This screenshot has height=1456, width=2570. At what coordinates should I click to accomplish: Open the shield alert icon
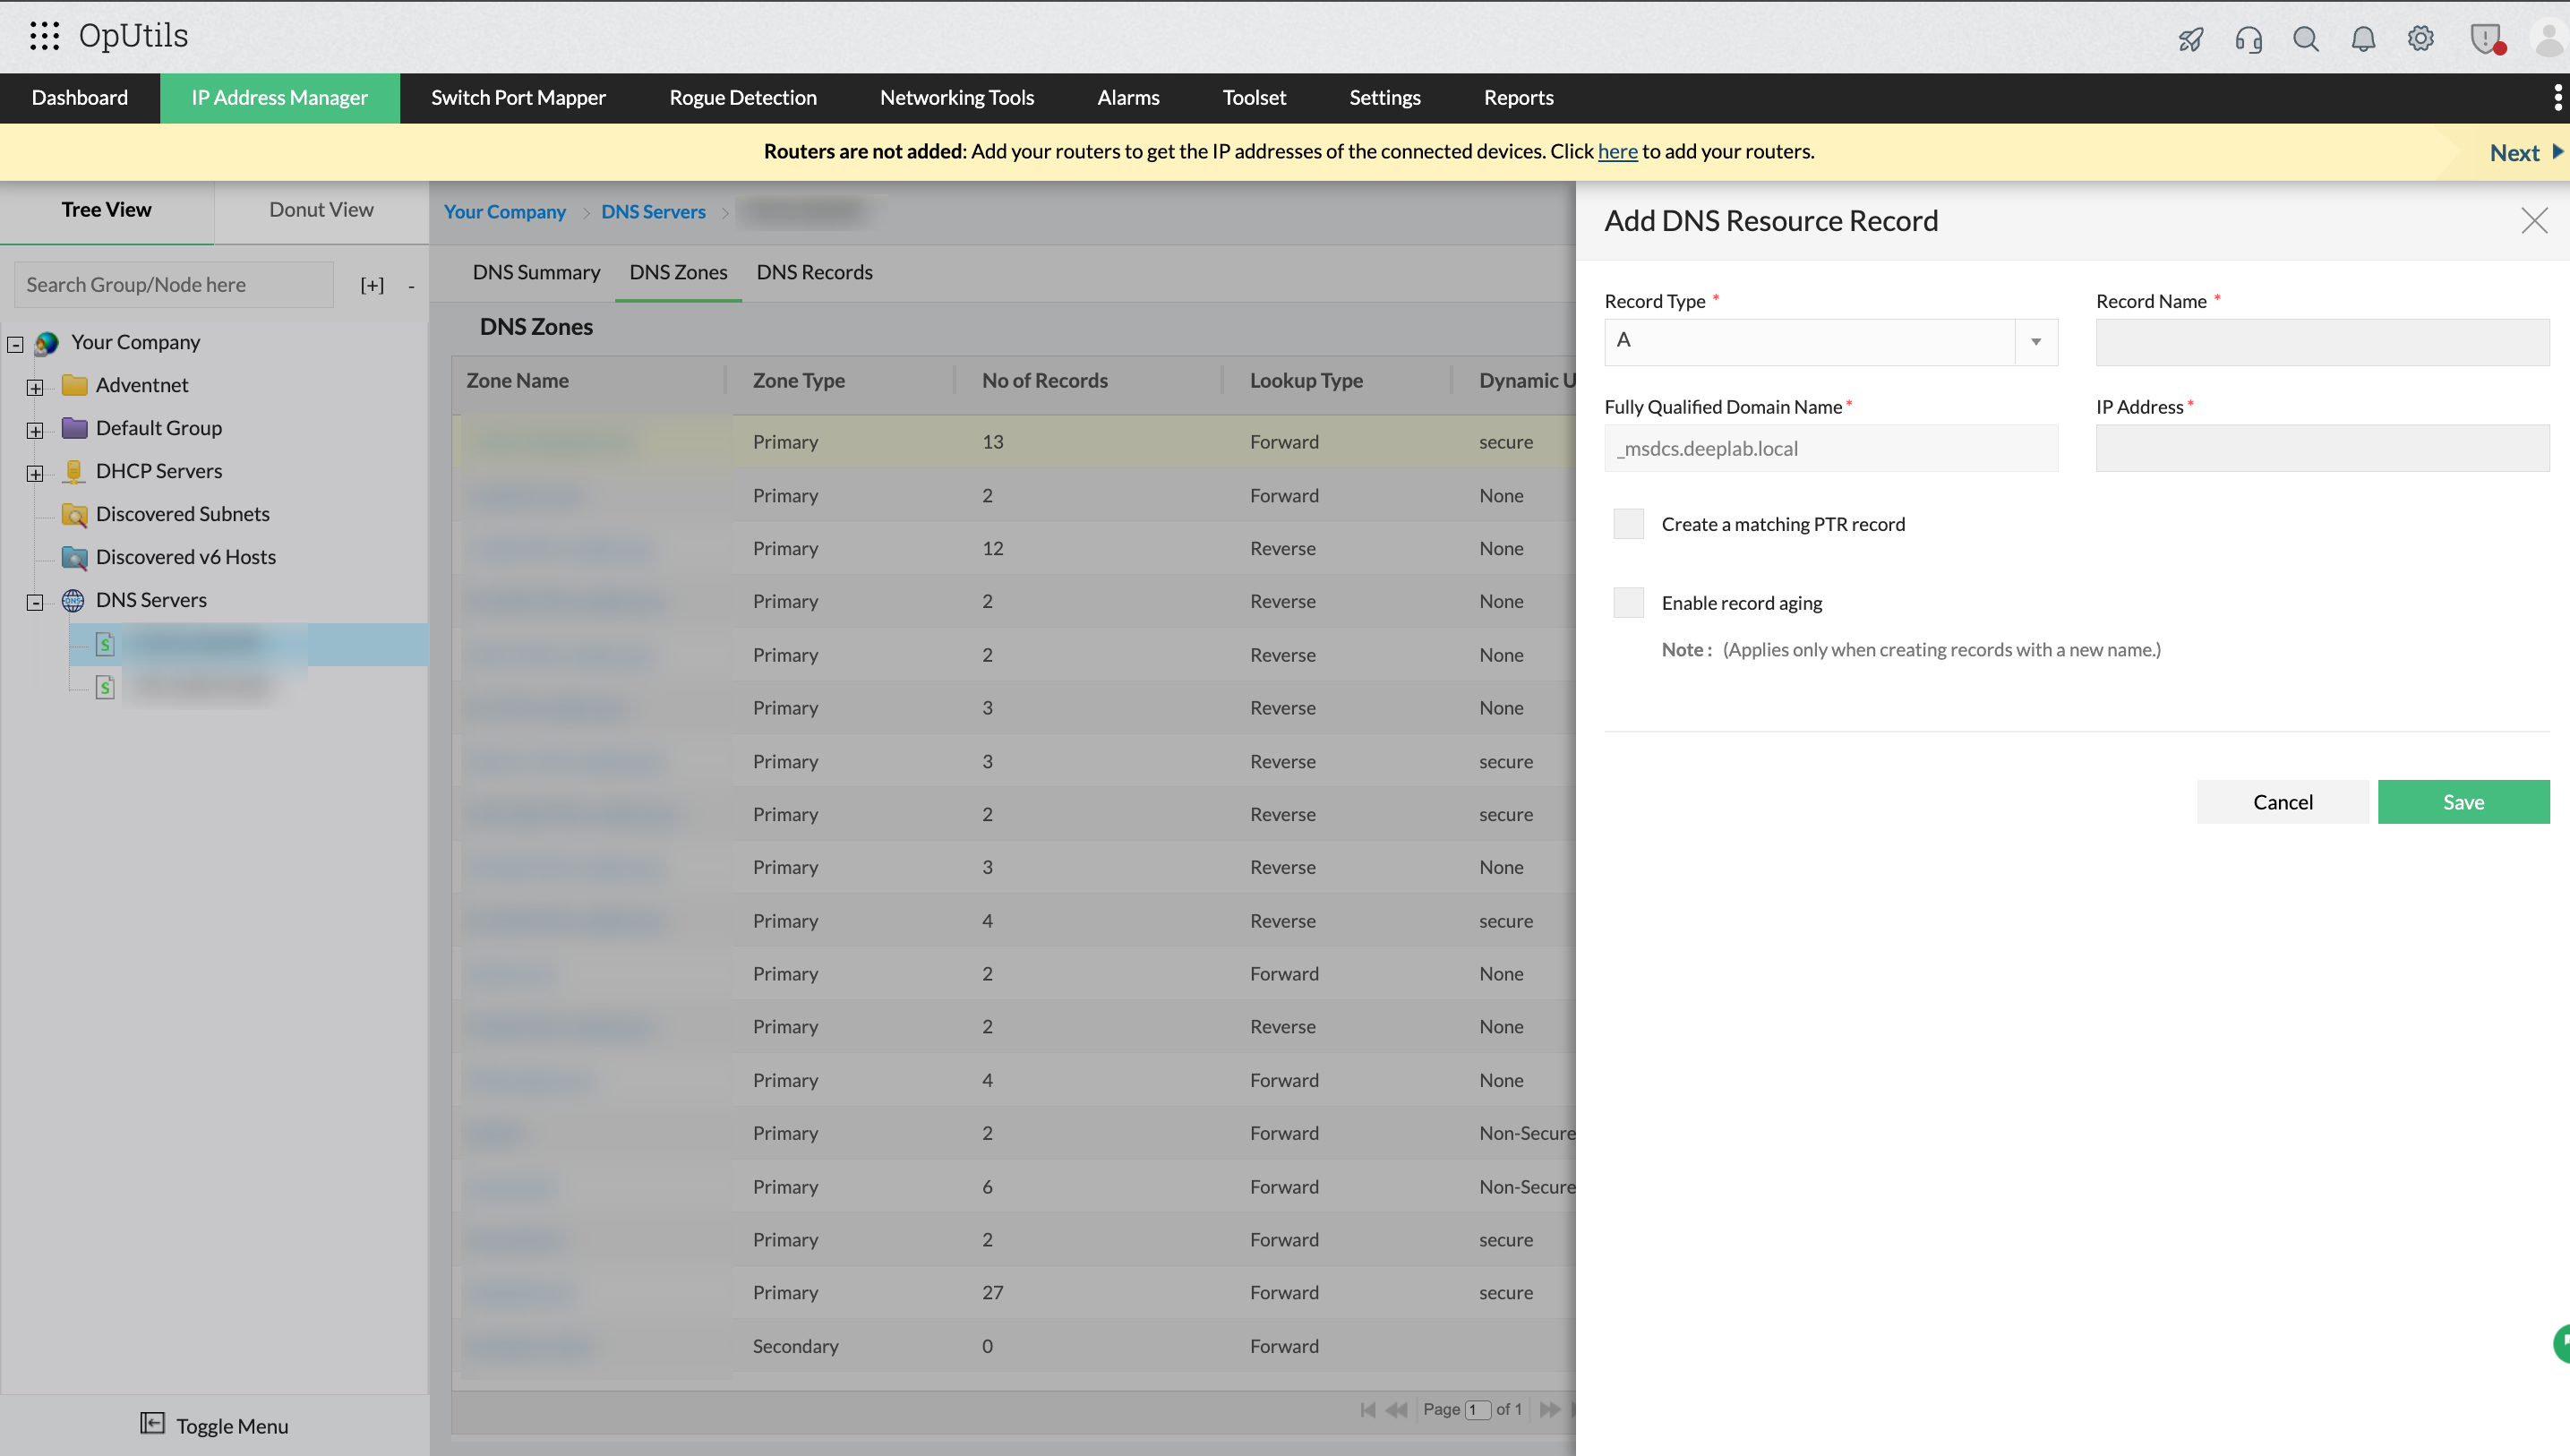tap(2484, 39)
